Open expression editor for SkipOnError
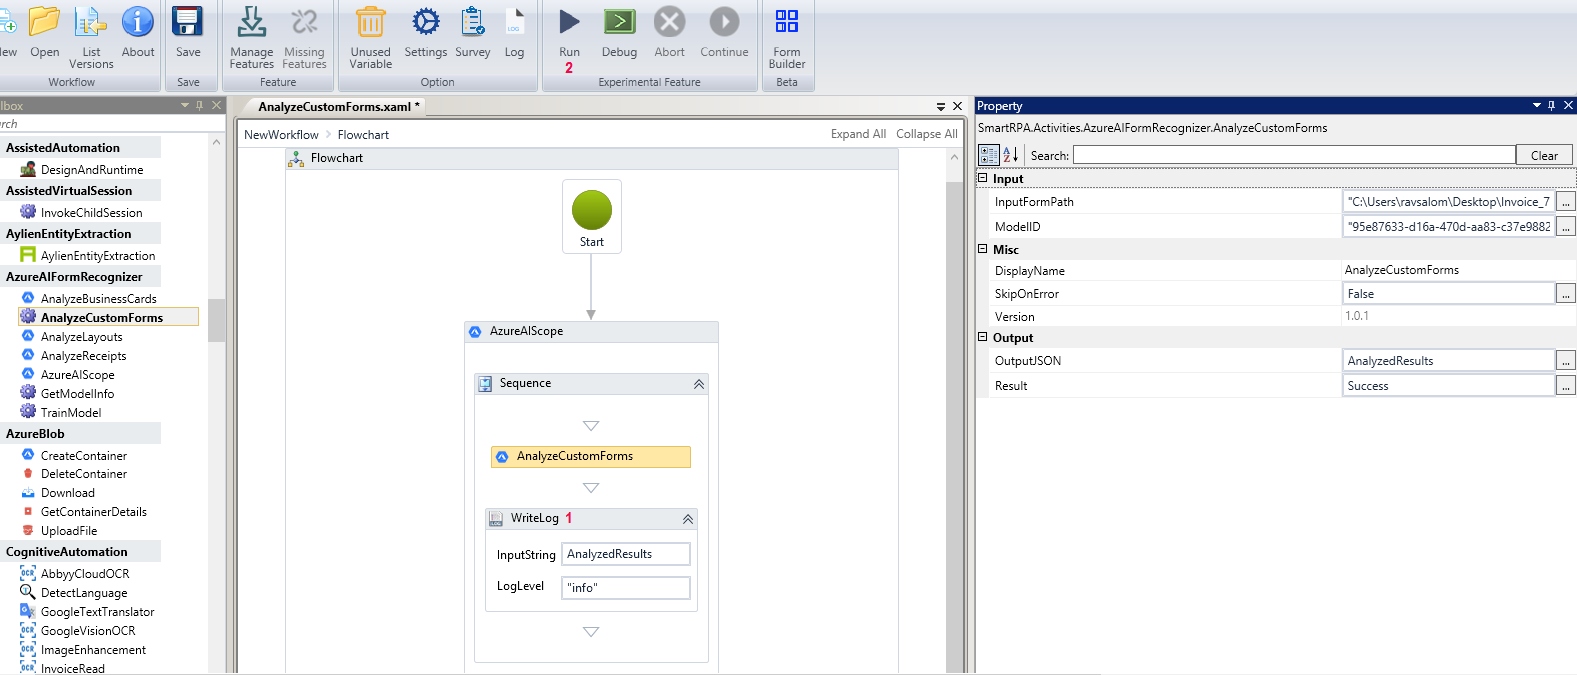This screenshot has width=1577, height=675. tap(1566, 294)
